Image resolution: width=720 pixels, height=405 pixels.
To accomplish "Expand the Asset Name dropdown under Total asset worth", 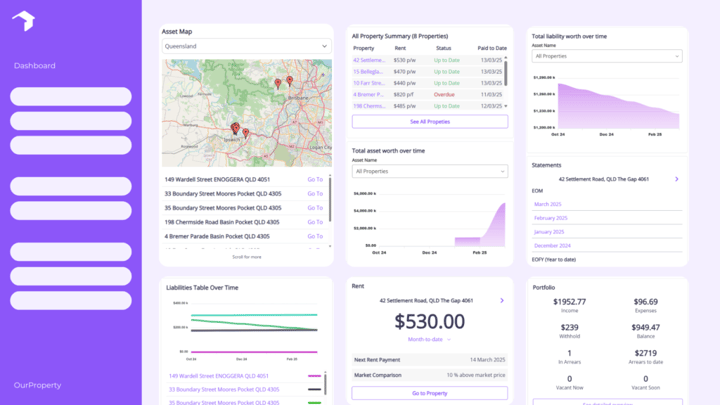I will (430, 171).
